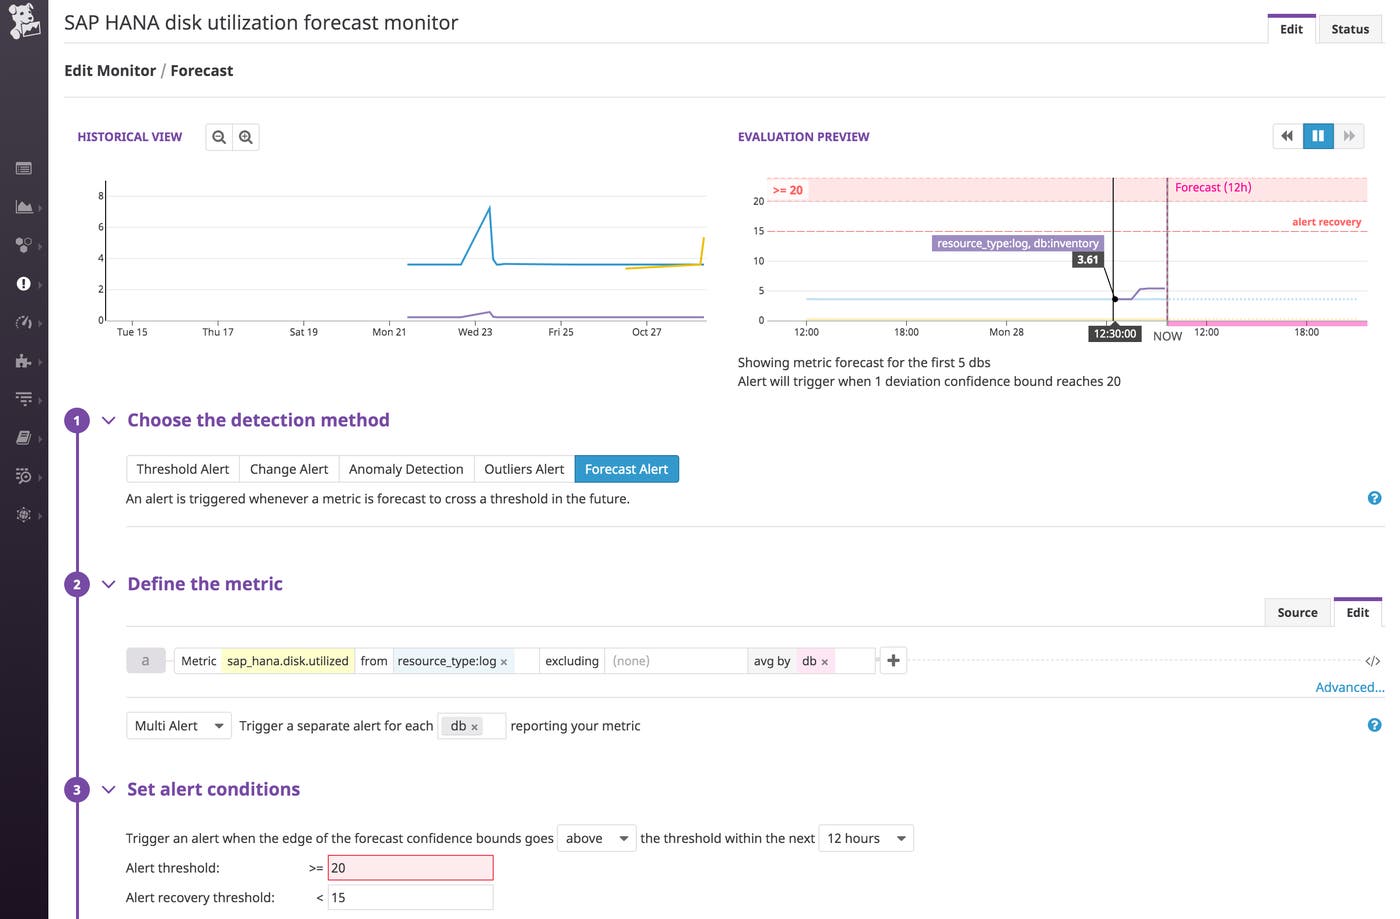Open the Multi Alert dropdown
This screenshot has width=1400, height=919.
coord(178,725)
